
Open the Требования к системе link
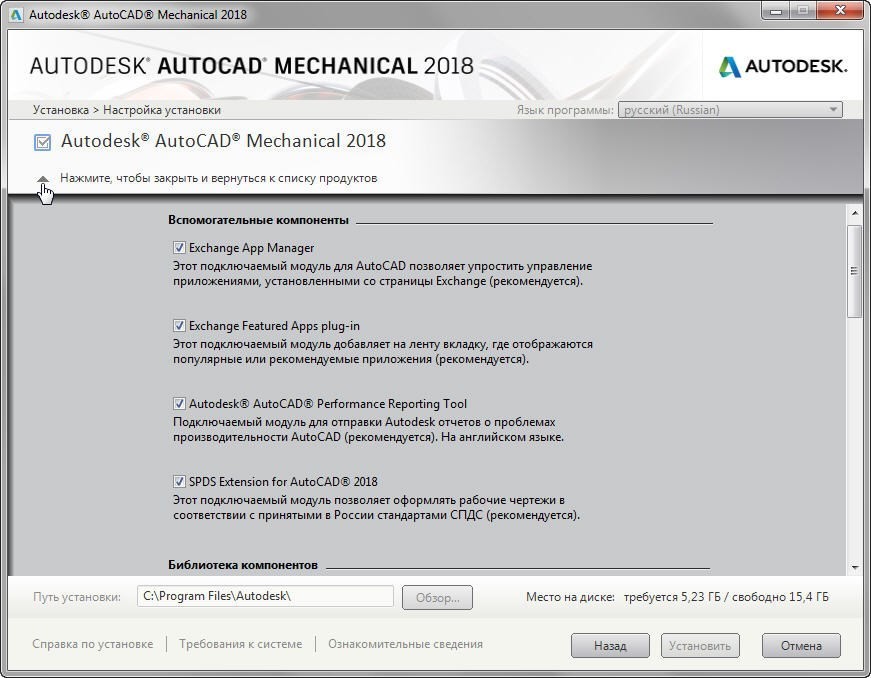click(241, 644)
